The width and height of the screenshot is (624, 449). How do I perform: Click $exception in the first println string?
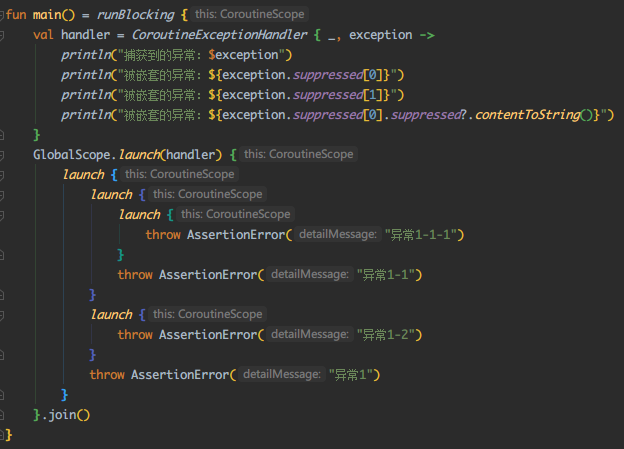click(243, 55)
